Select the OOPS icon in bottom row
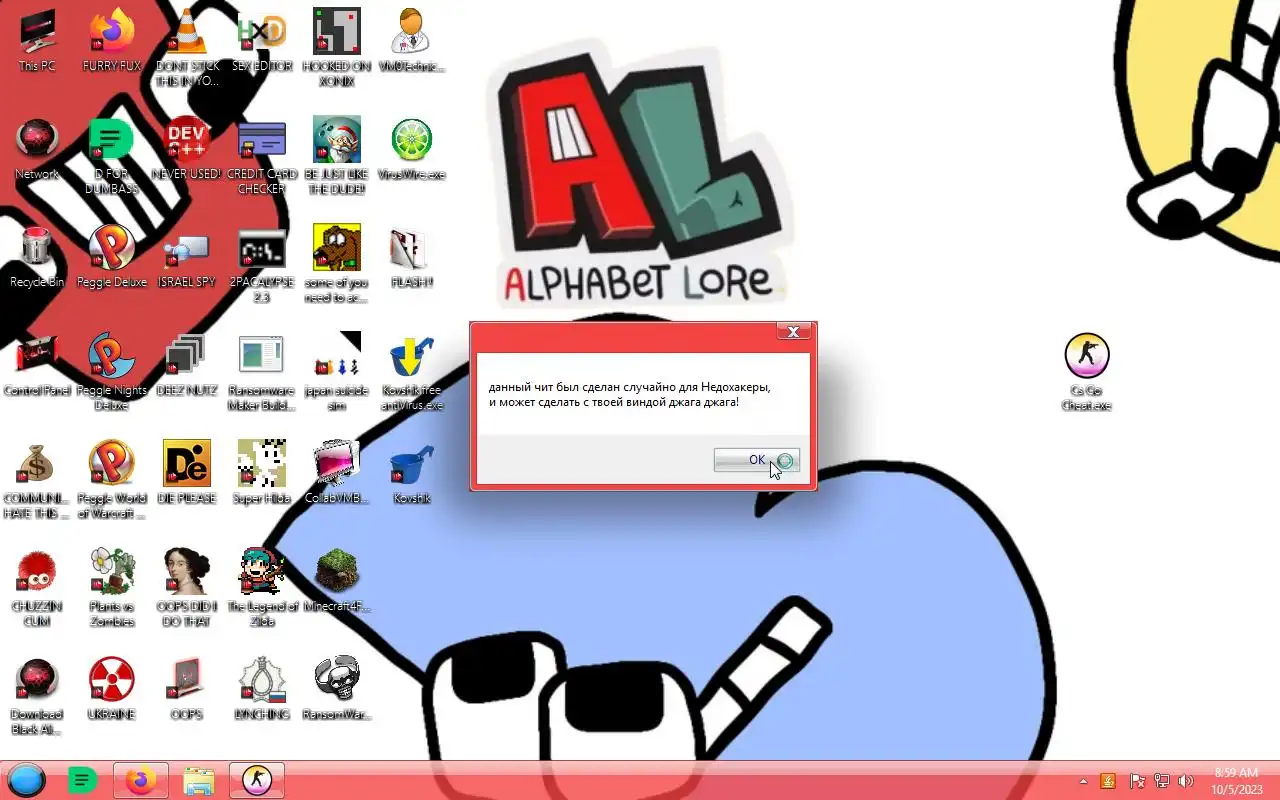 [x=187, y=688]
